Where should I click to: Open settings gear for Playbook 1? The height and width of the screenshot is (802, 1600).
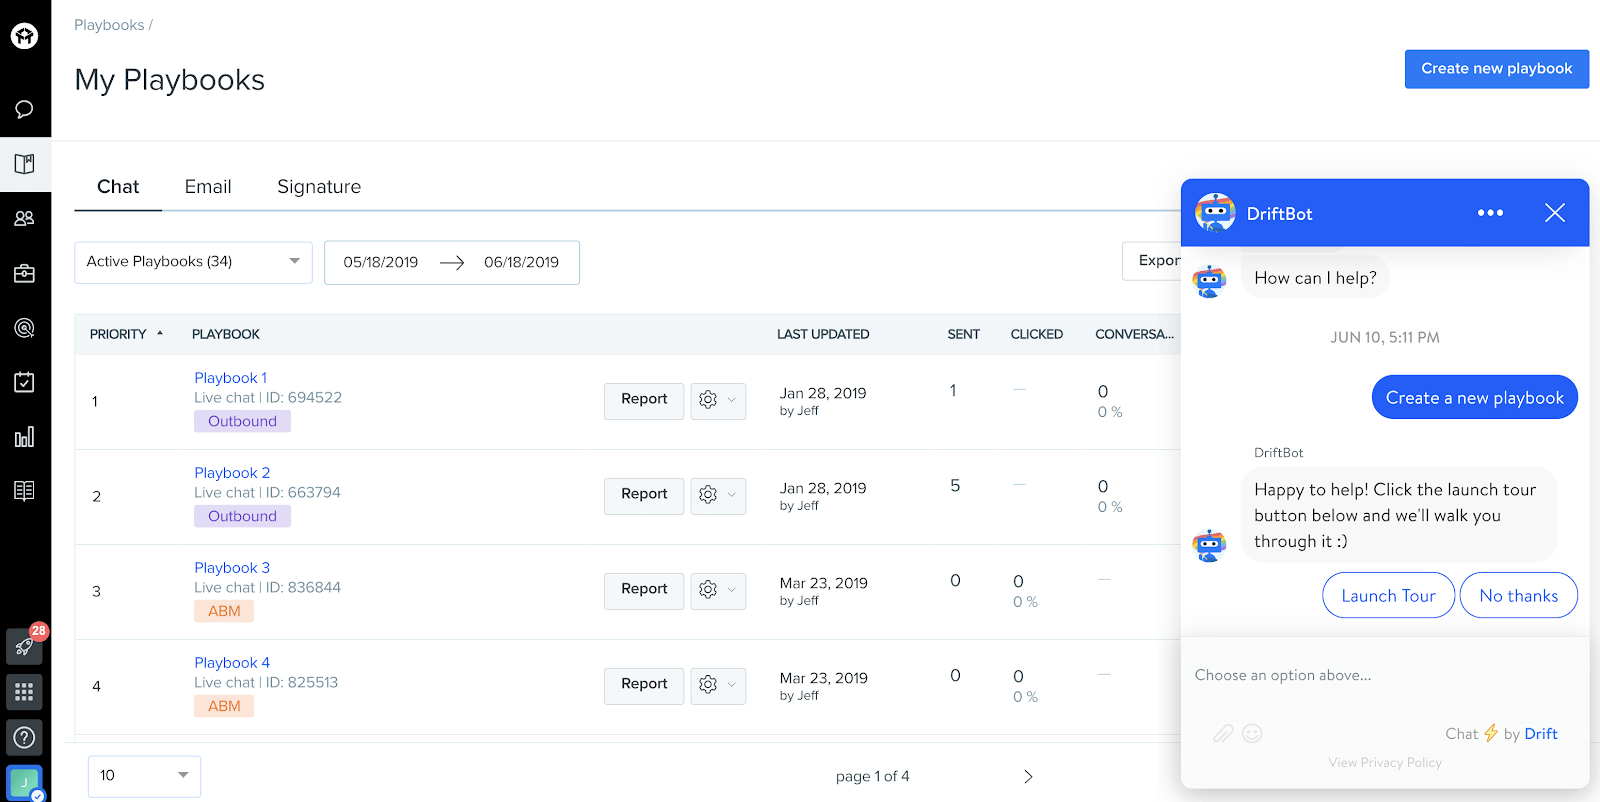click(718, 401)
